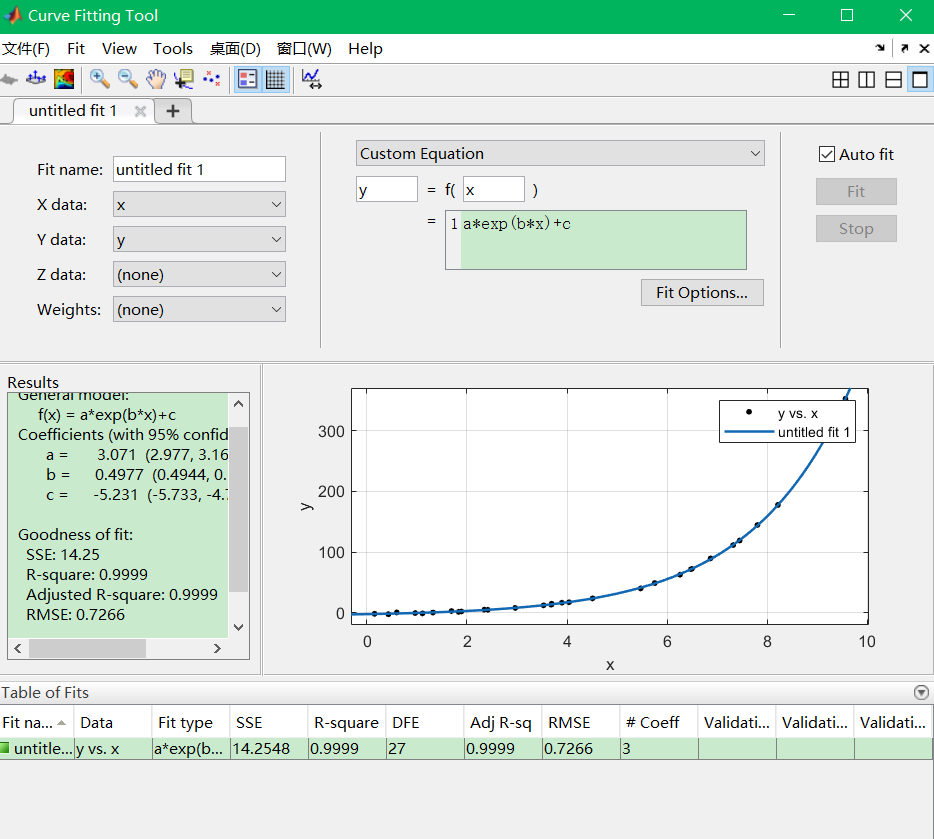Click the RMSE column header

pos(581,722)
